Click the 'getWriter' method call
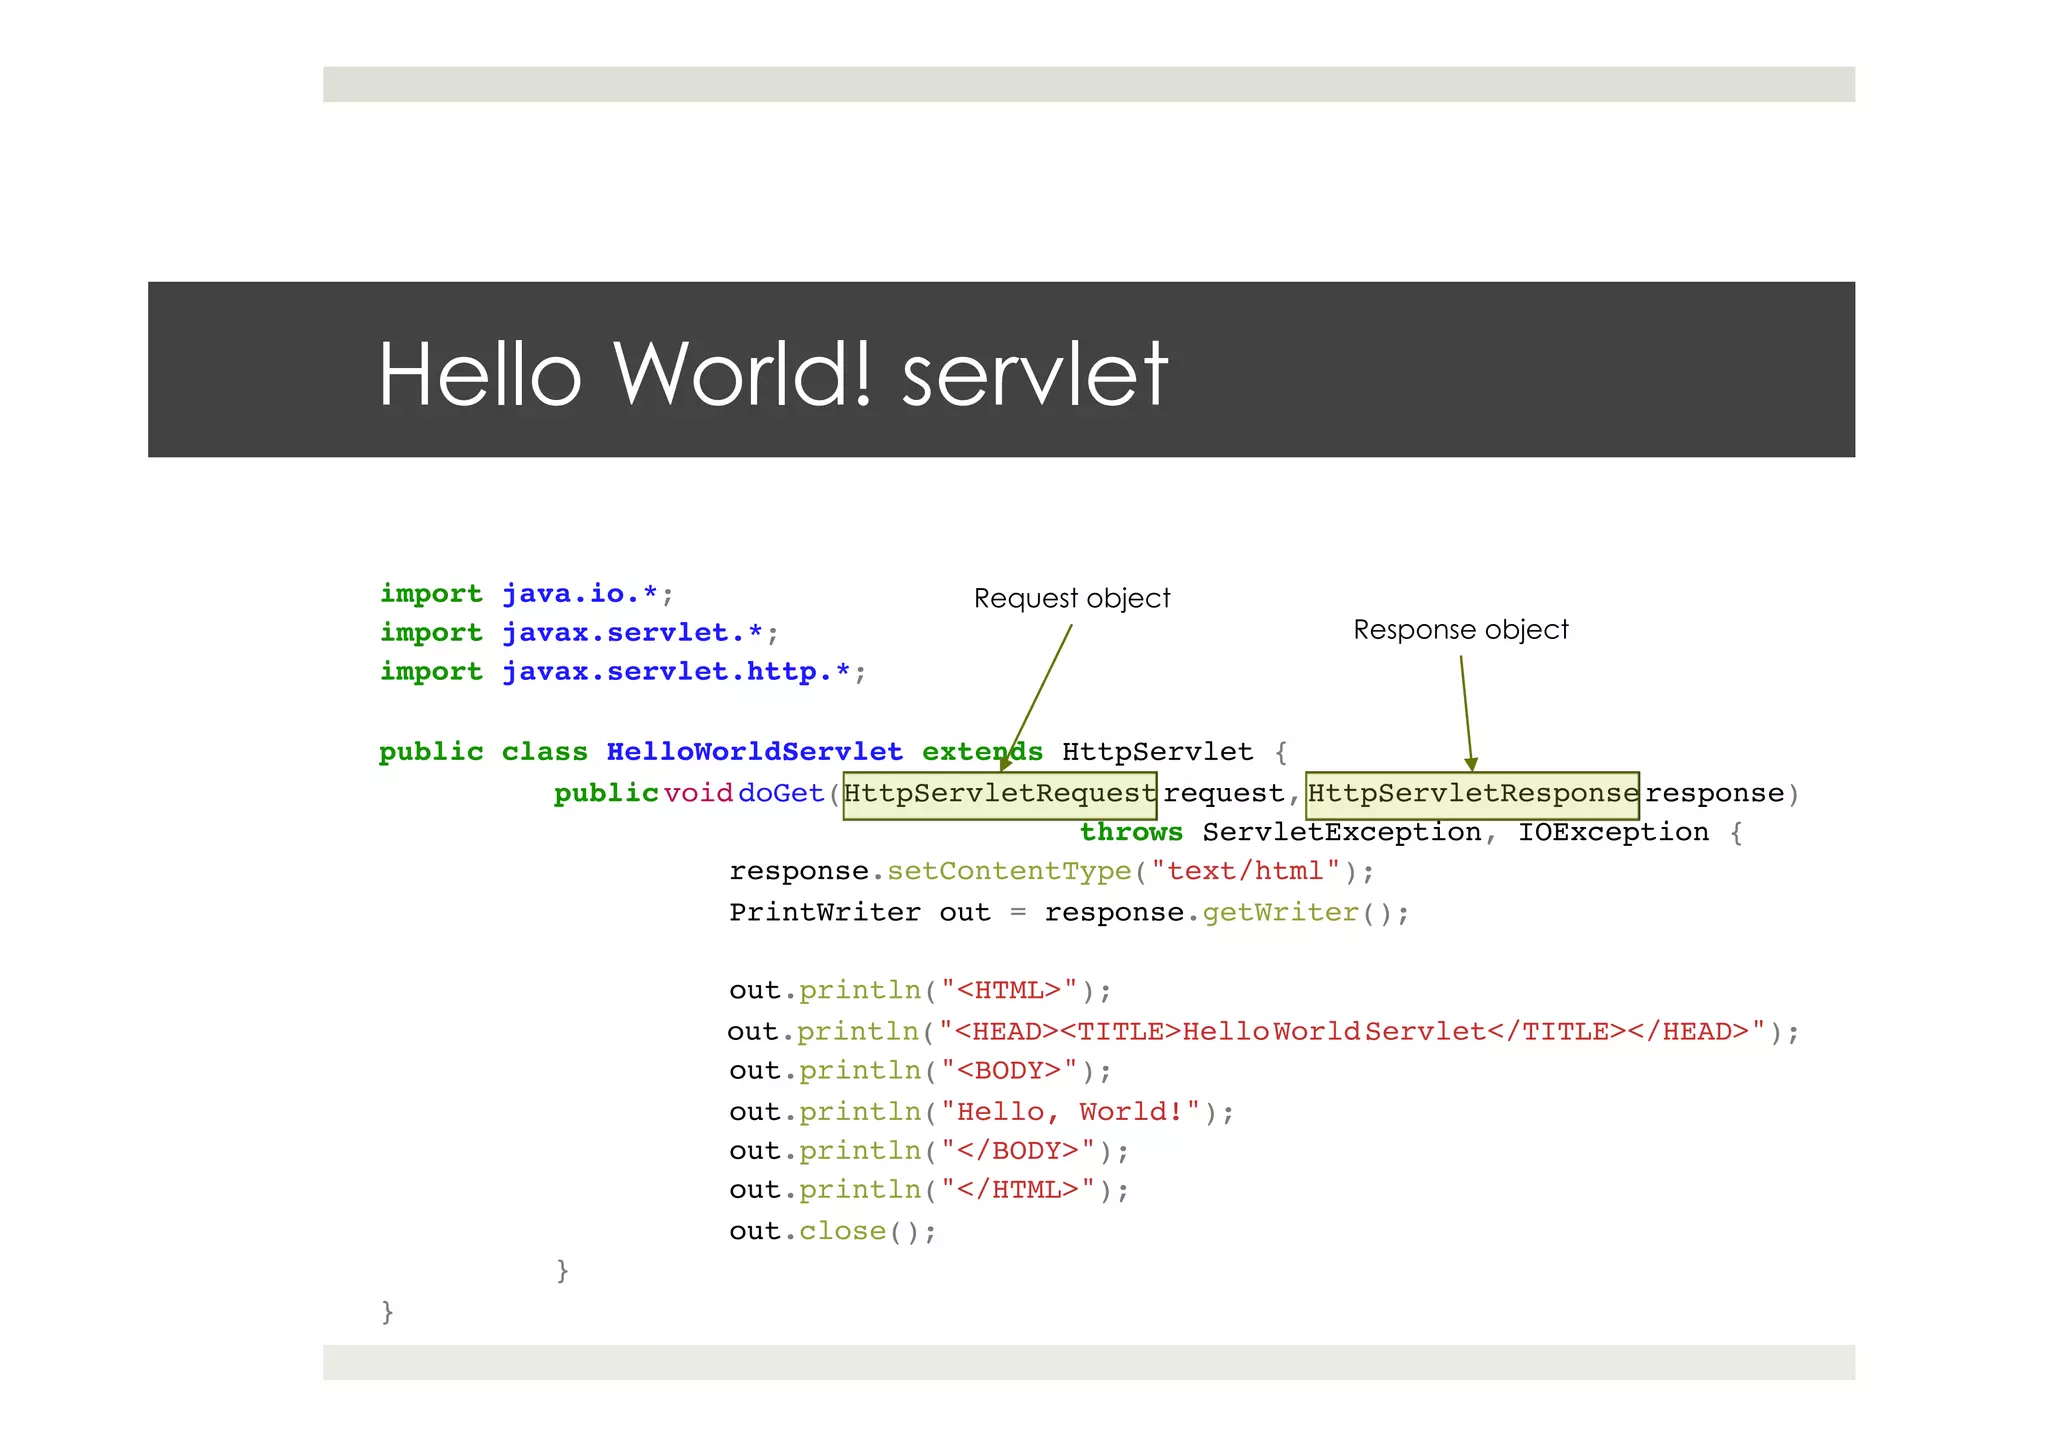This screenshot has width=2048, height=1447. coord(1280,912)
